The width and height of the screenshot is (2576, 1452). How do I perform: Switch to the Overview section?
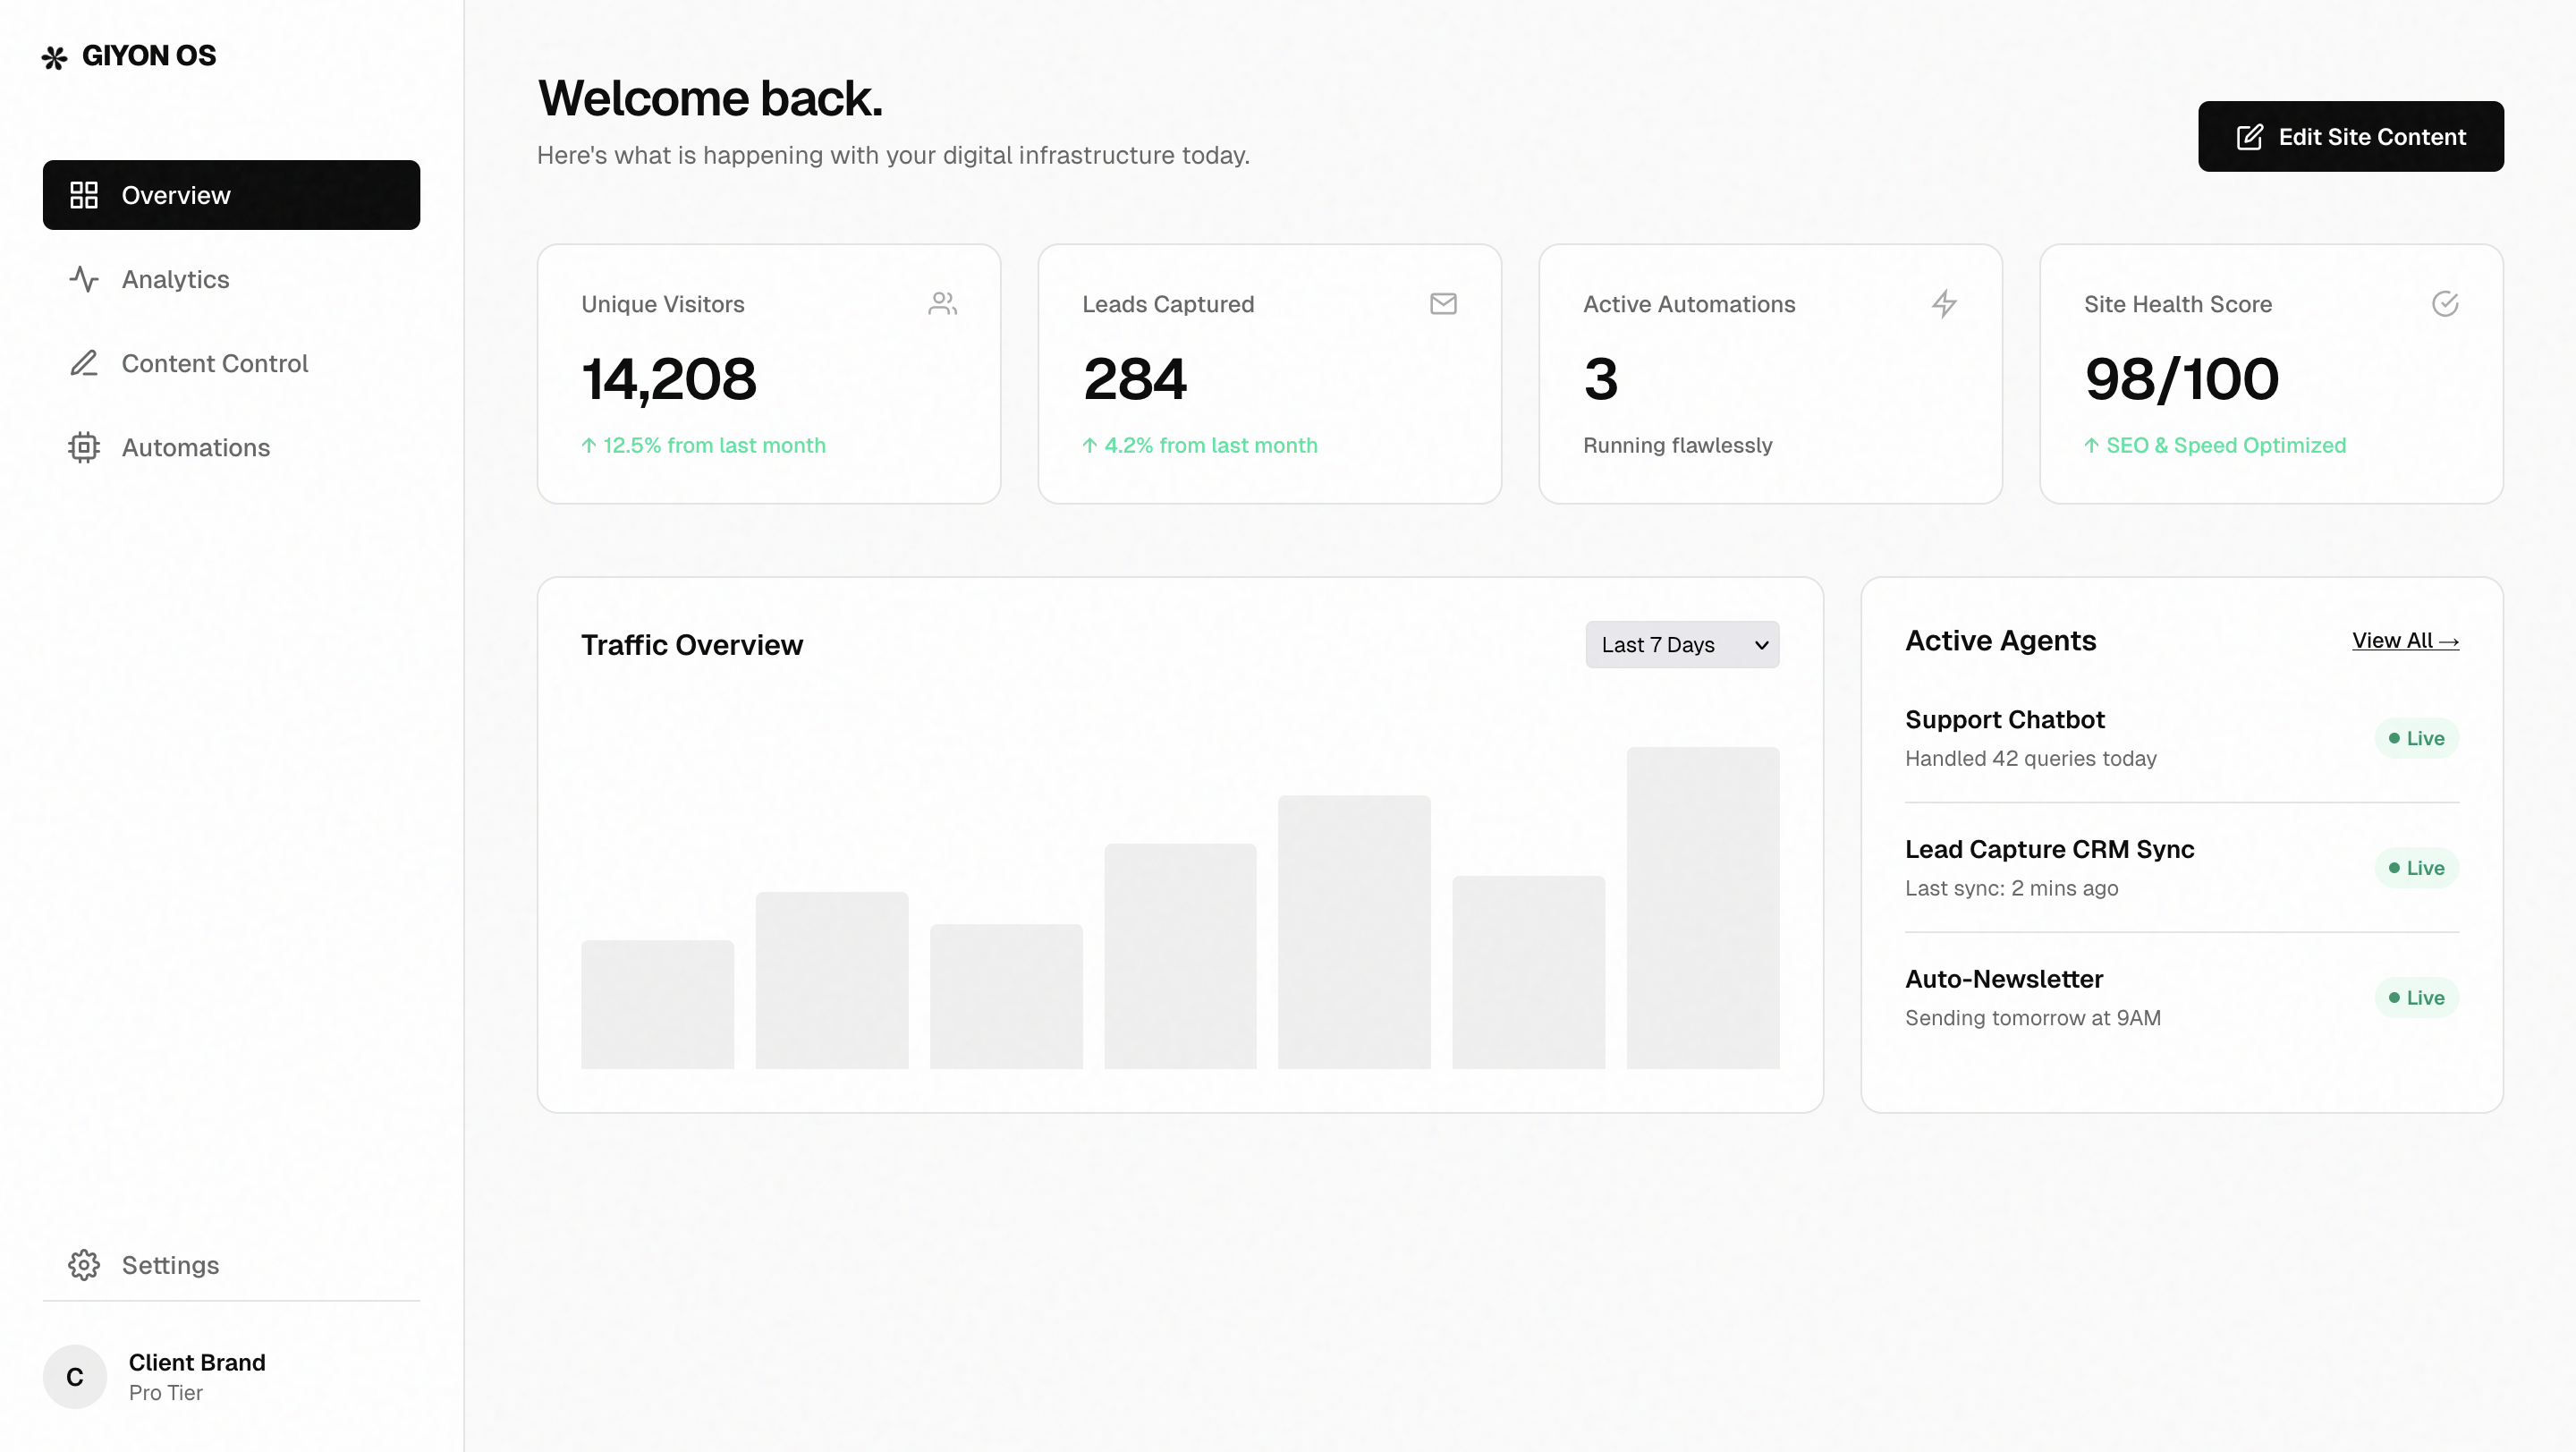(x=177, y=195)
